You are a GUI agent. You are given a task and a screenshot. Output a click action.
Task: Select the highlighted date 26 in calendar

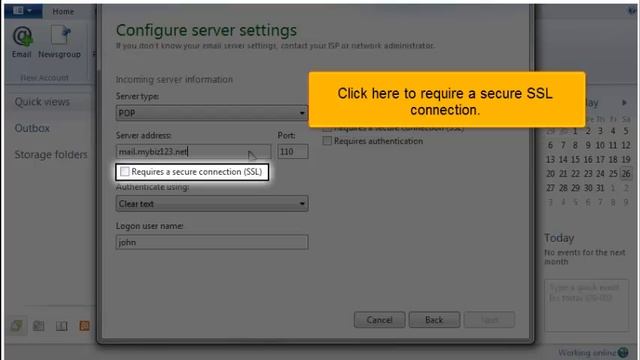(x=626, y=173)
